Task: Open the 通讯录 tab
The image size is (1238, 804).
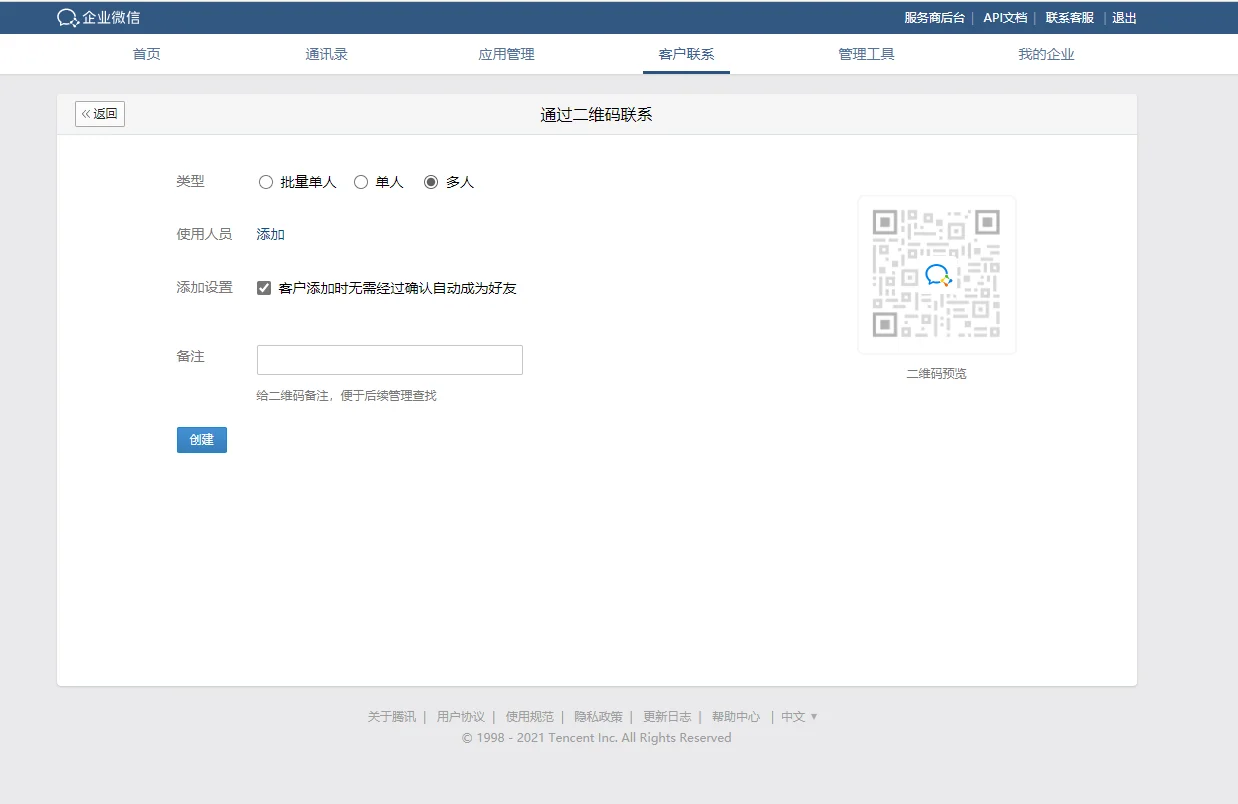Action: click(327, 54)
